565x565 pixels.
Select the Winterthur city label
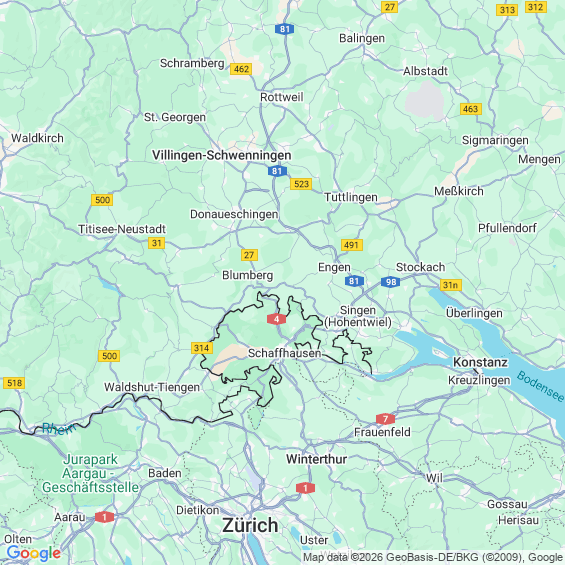pyautogui.click(x=316, y=459)
